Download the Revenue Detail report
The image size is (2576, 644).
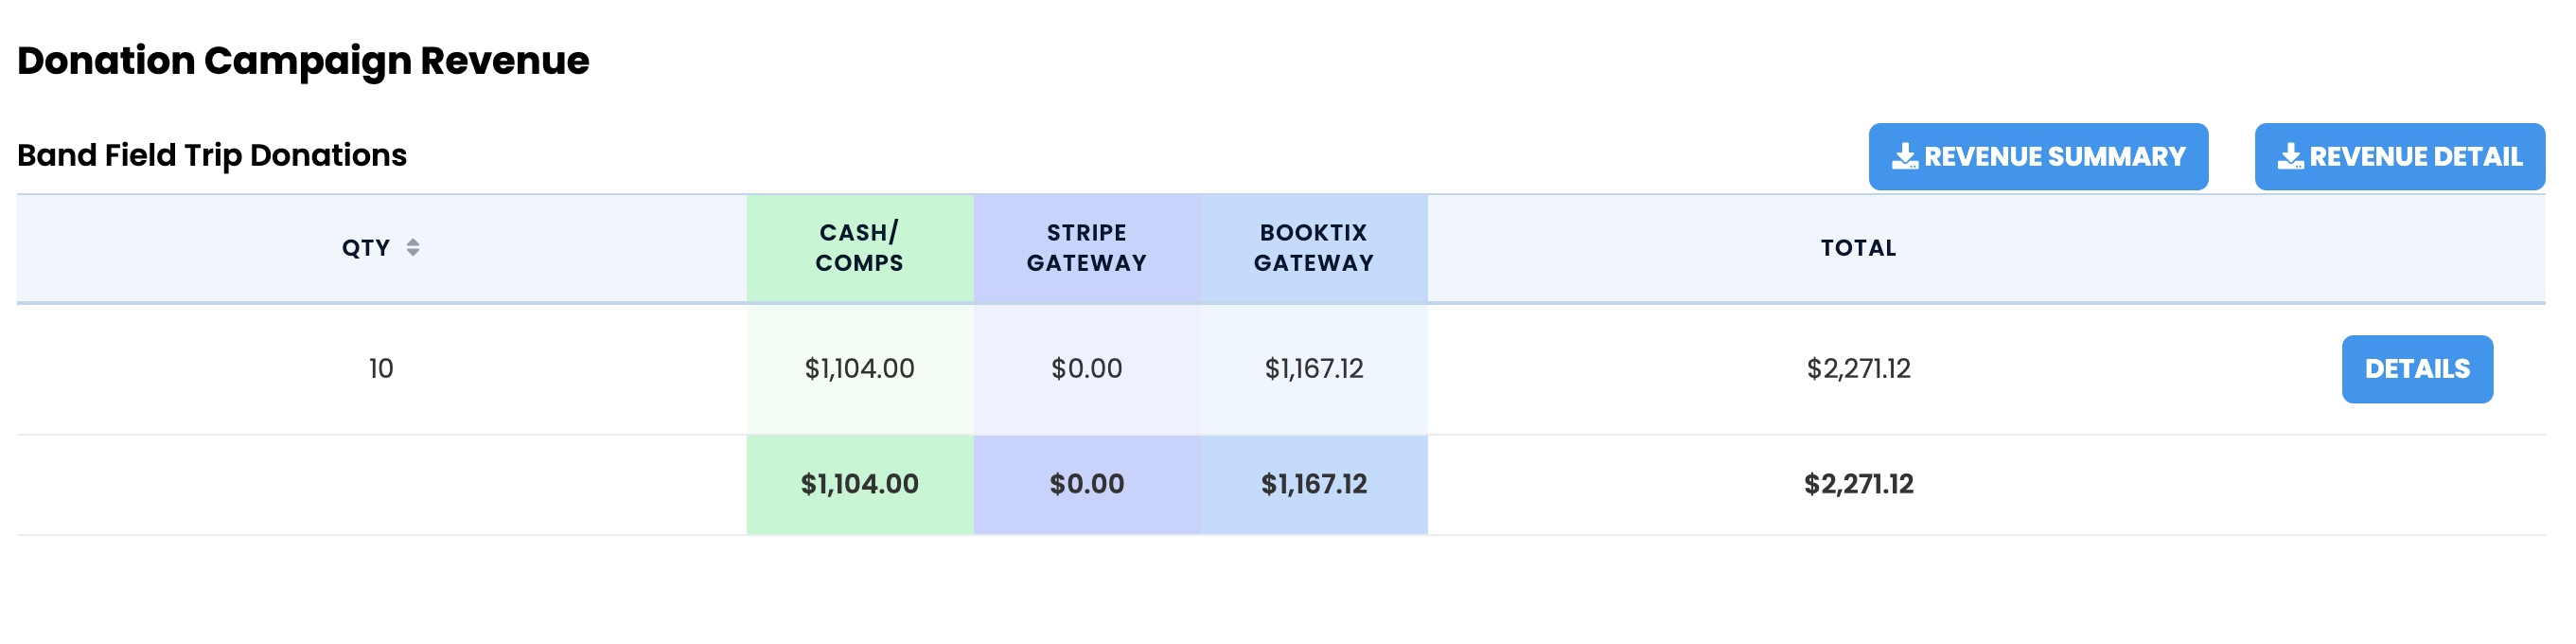(x=2399, y=157)
